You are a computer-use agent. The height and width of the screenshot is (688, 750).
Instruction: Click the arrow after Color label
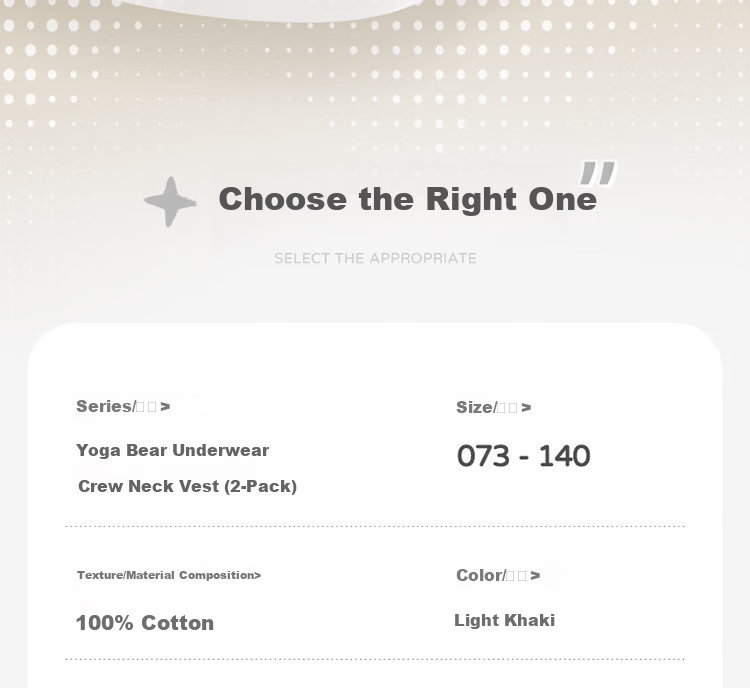(x=535, y=576)
